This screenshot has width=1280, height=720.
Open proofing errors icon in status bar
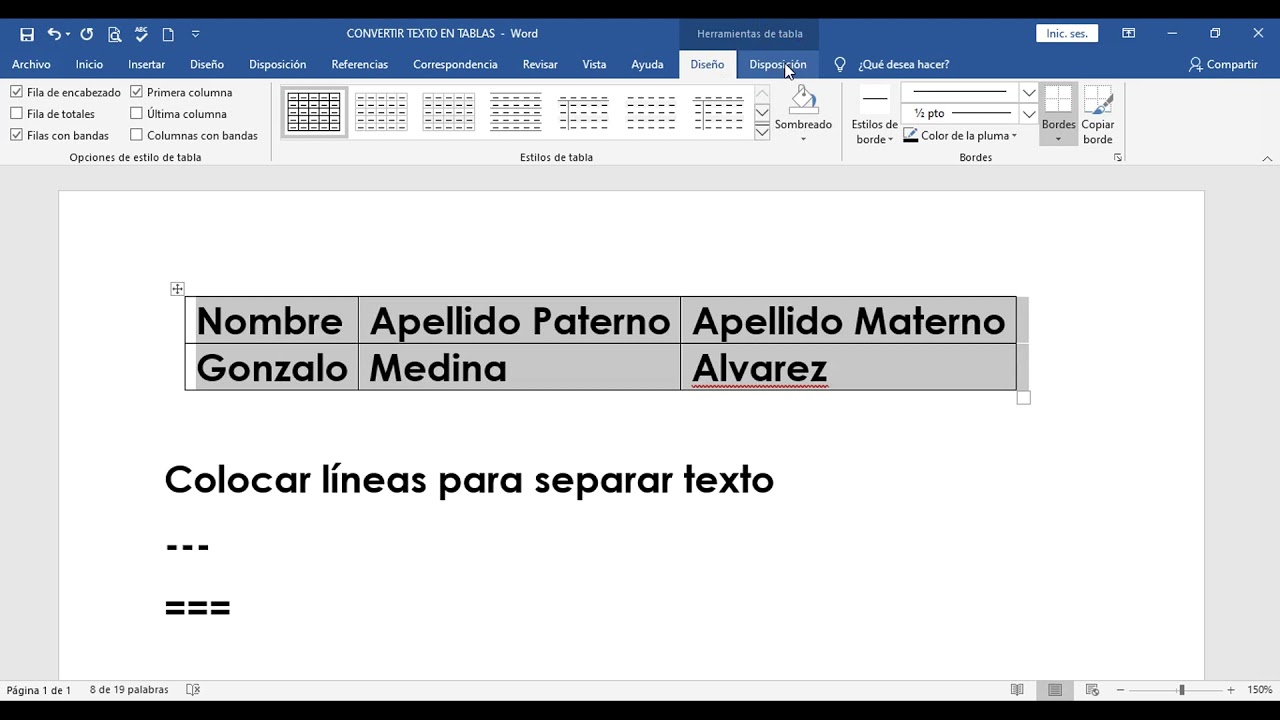(x=194, y=690)
